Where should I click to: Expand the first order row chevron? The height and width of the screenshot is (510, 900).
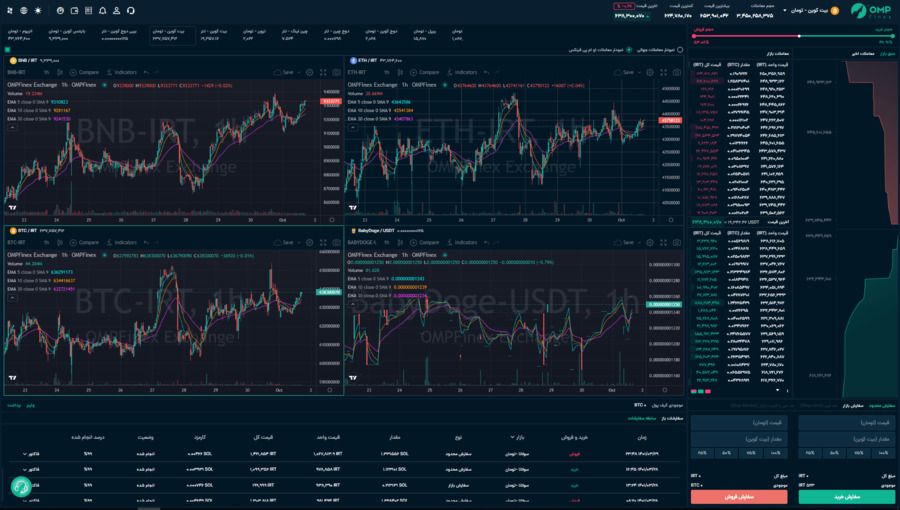[25, 454]
